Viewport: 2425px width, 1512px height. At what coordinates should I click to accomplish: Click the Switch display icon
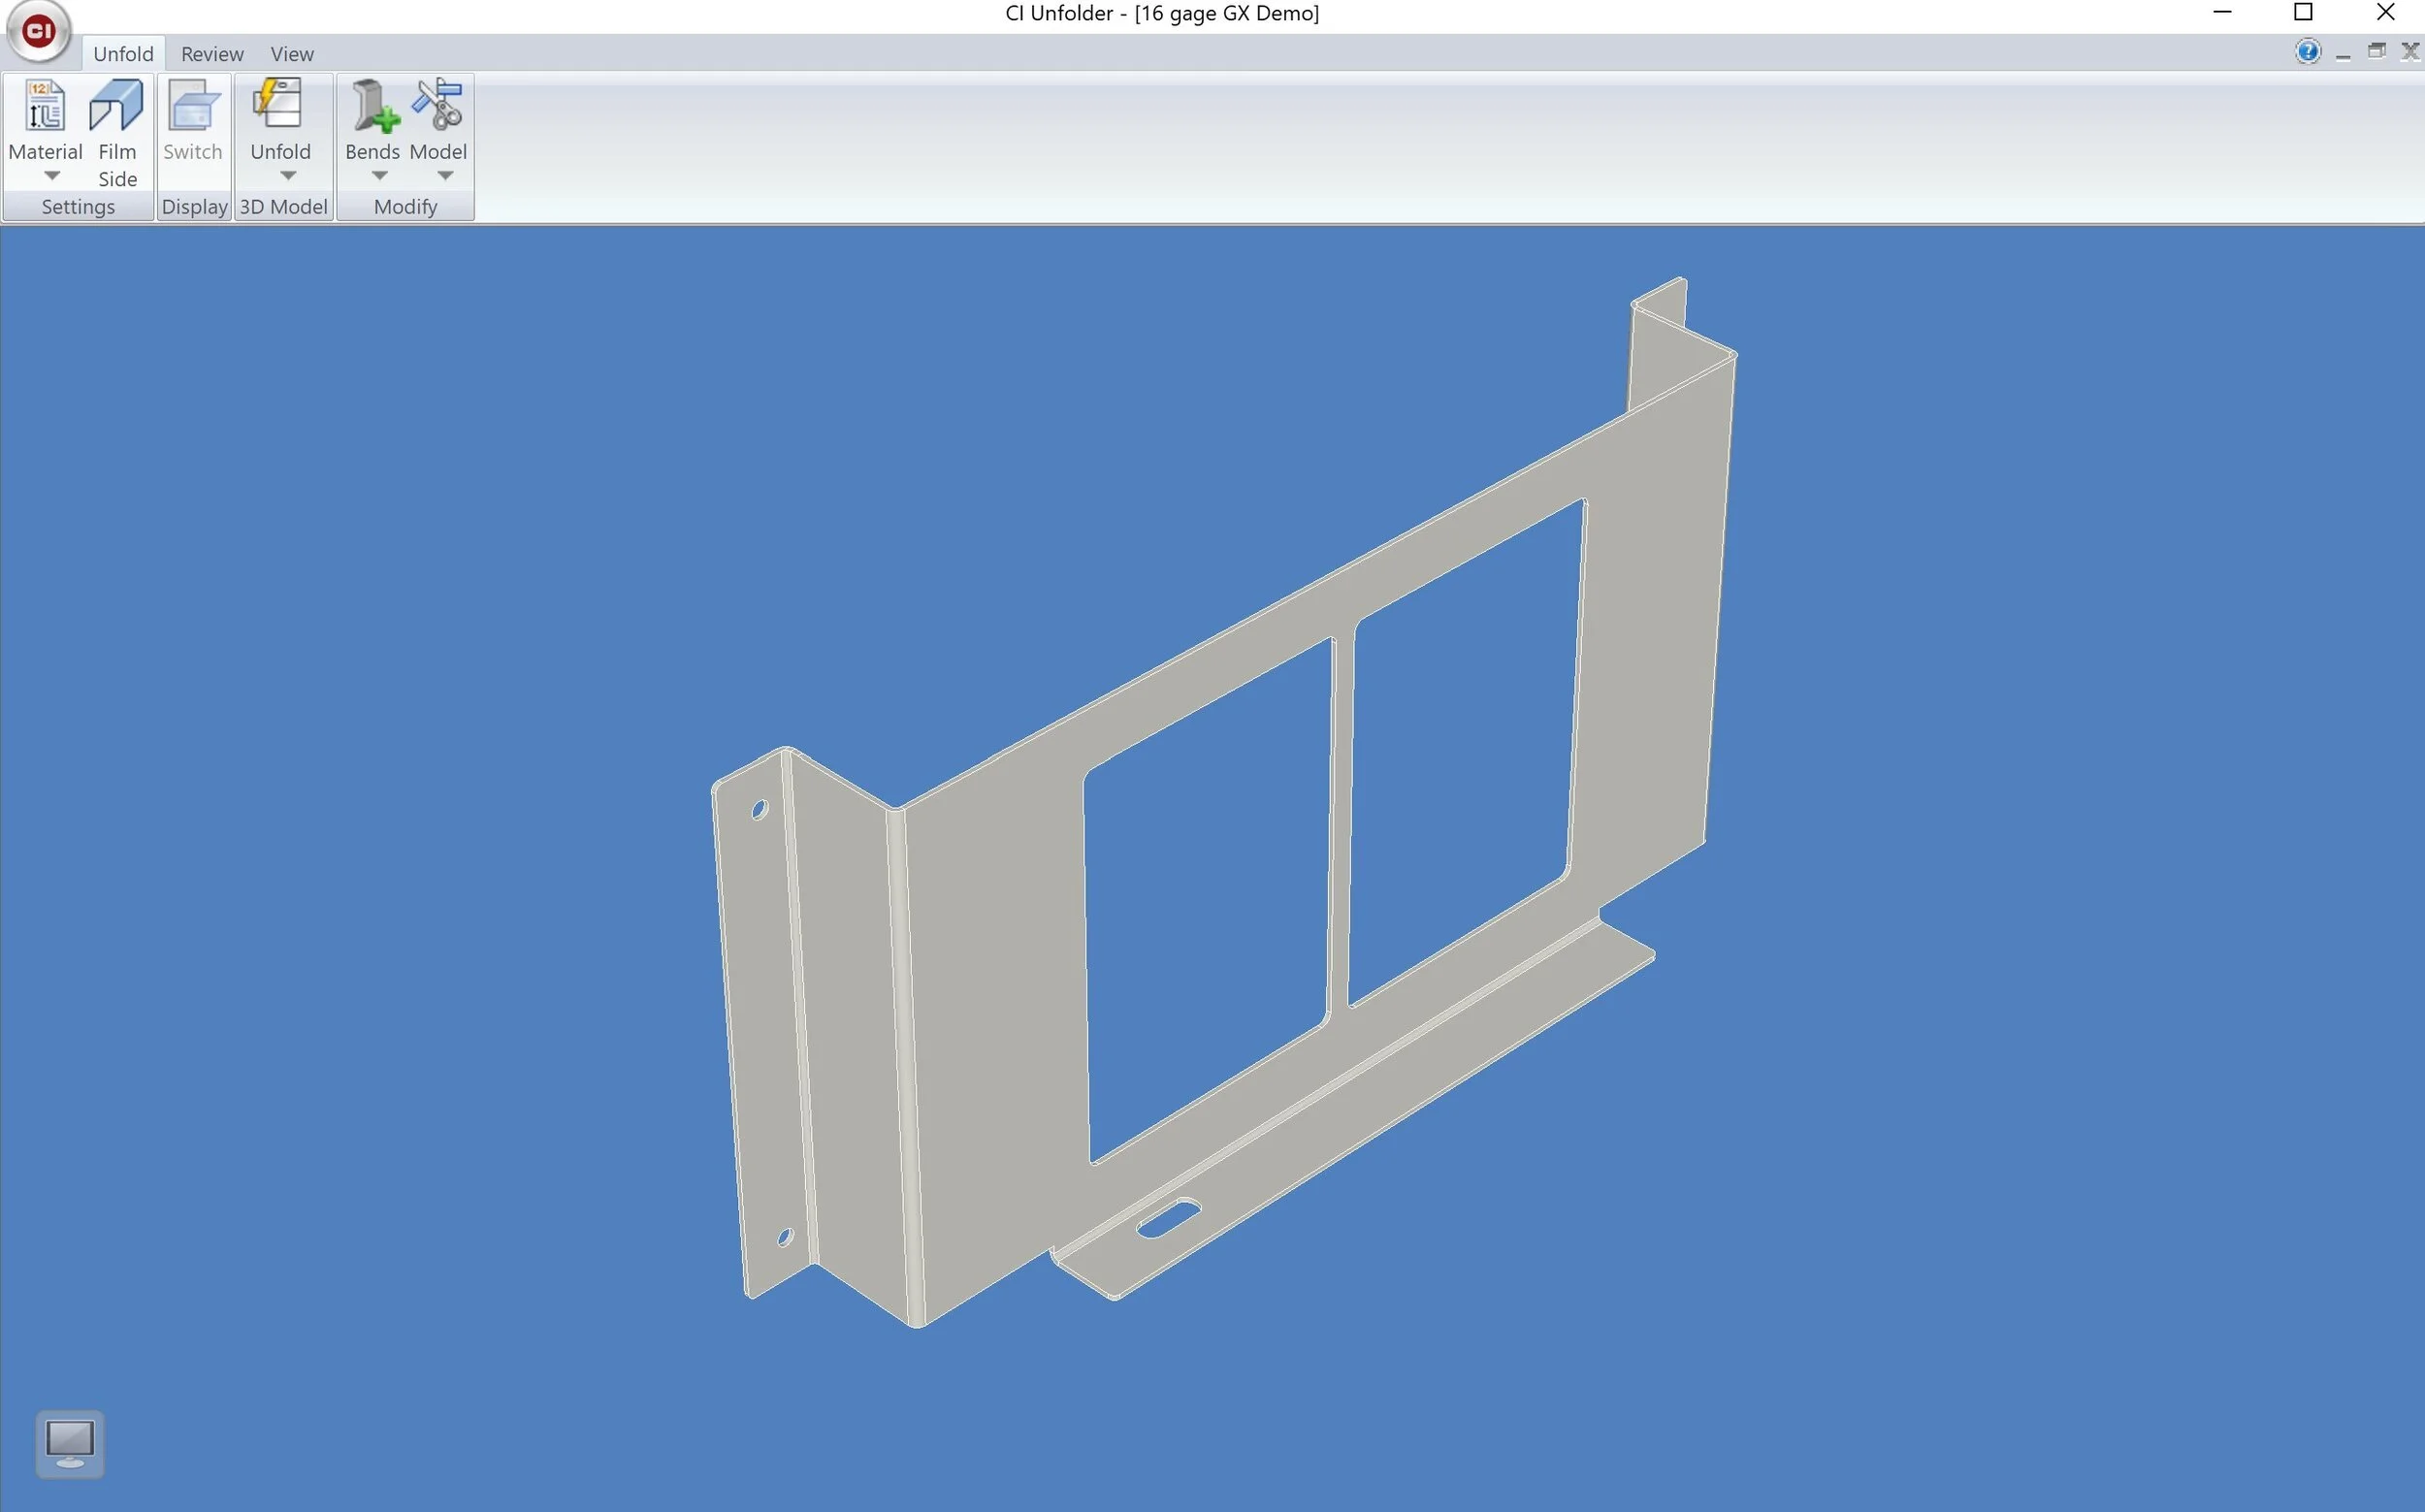192,106
